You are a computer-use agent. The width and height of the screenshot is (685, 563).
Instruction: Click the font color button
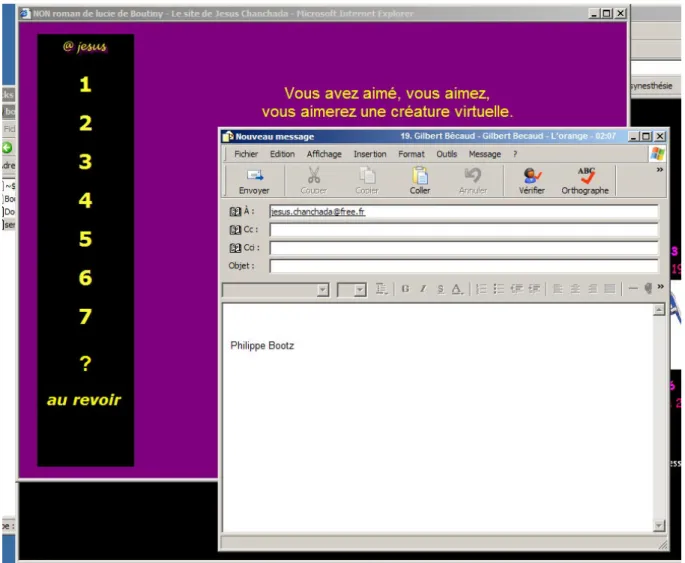pyautogui.click(x=457, y=289)
